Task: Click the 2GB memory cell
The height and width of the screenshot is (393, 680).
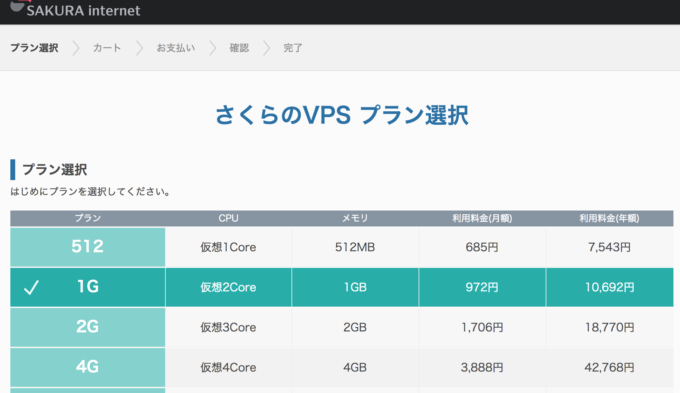Action: pos(355,327)
